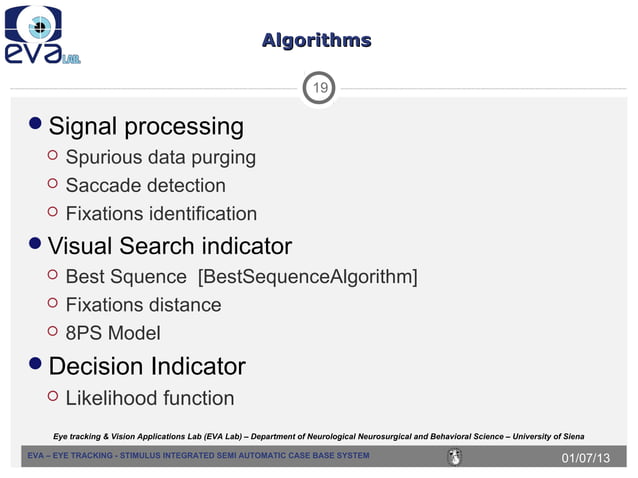Click the 01/07/13 date in footer
Image resolution: width=638 pixels, height=478 pixels.
586,458
